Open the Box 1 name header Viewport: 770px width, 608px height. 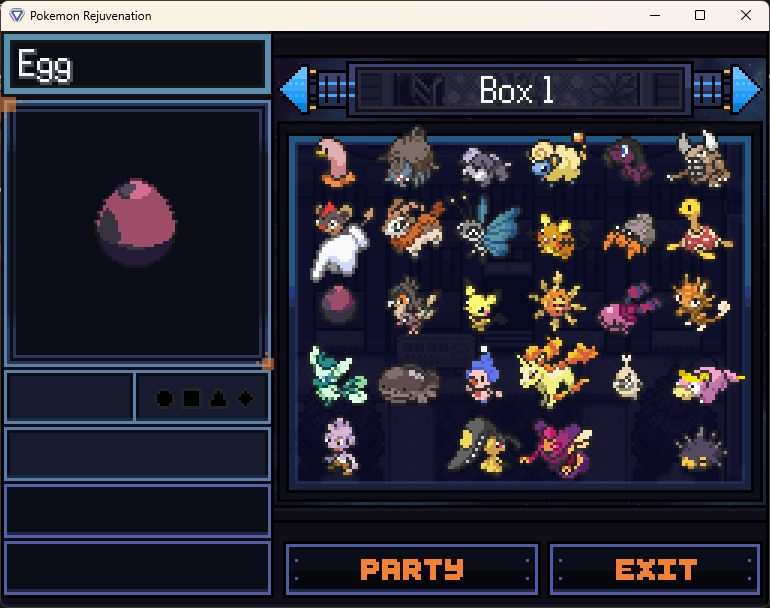[520, 90]
